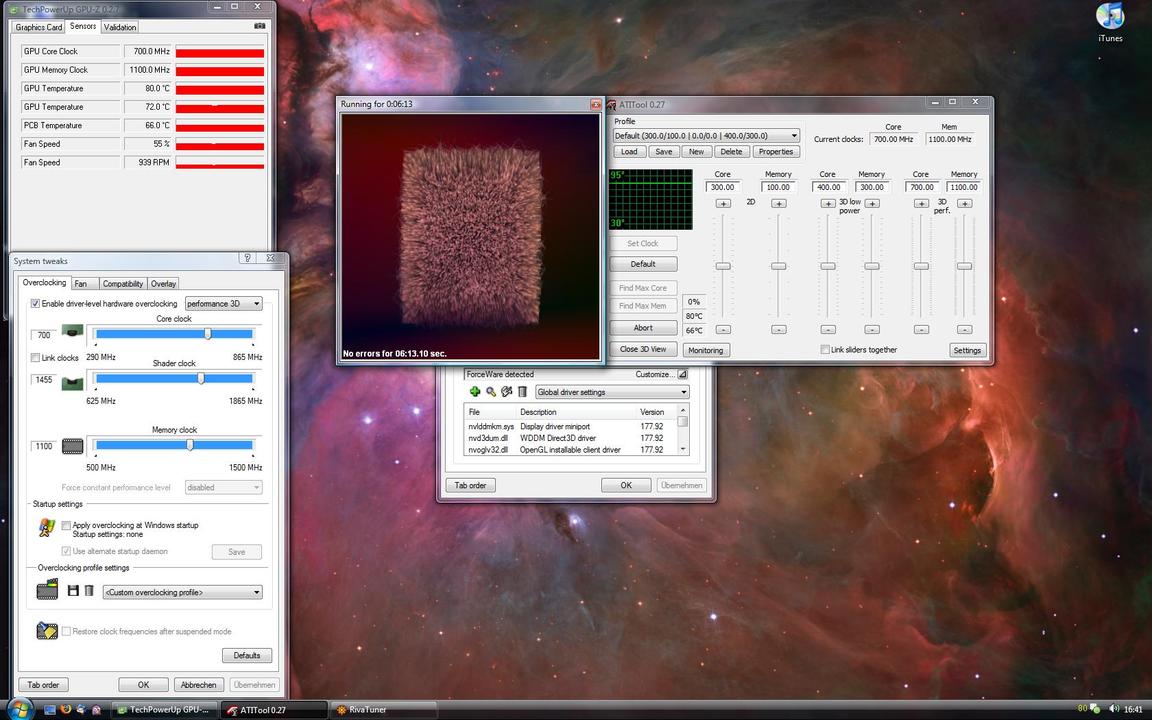Click the trash icon beside Global driver settings
1152x720 pixels.
pyautogui.click(x=522, y=392)
